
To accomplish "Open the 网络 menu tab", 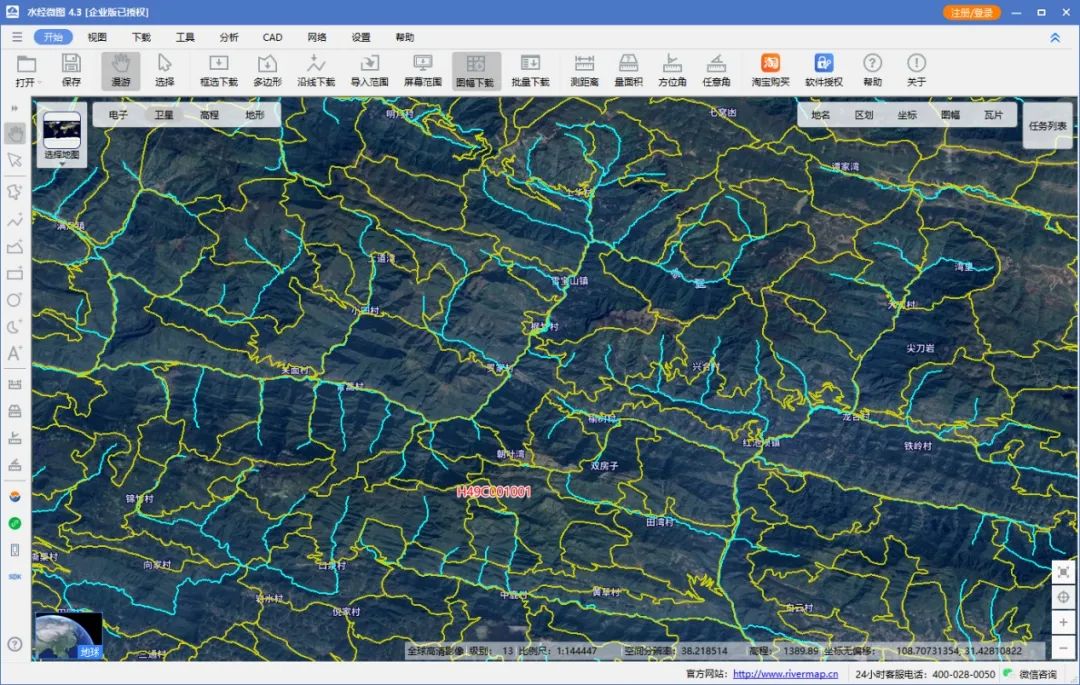I will 317,37.
